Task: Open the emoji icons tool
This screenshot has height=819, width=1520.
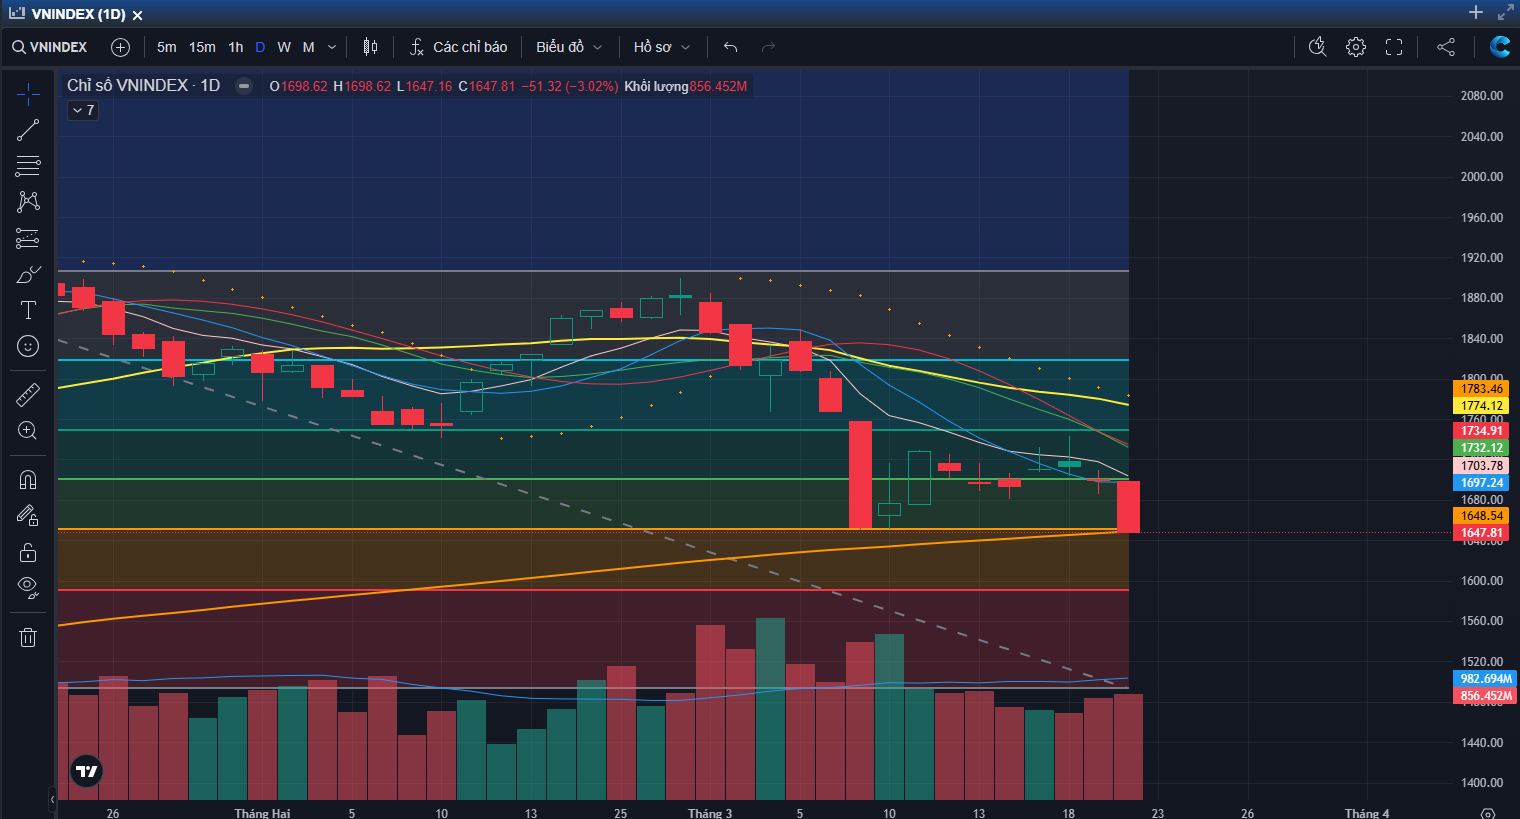Action: [28, 346]
